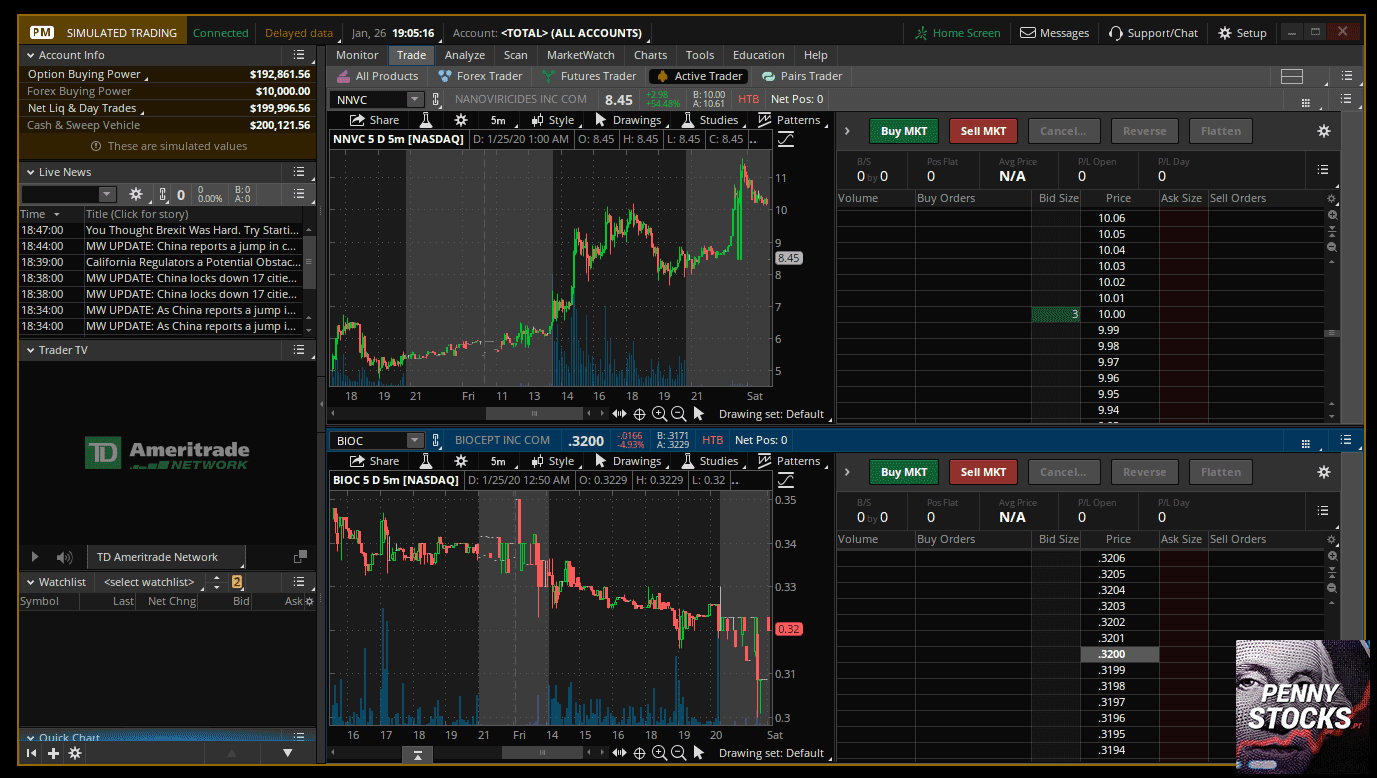
Task: Open the Active Trader gear for BIOC
Action: [1324, 472]
